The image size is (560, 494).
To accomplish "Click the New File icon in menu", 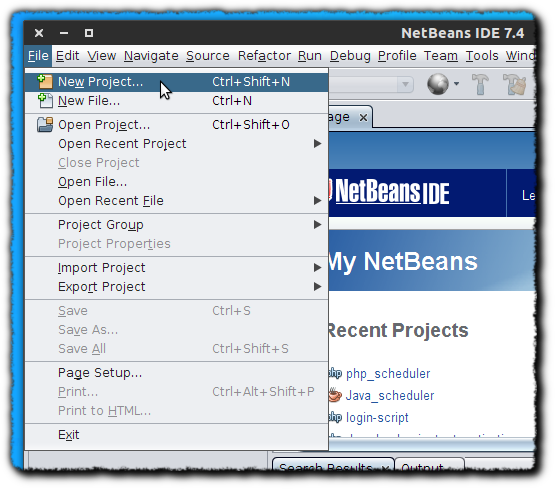I will [45, 101].
